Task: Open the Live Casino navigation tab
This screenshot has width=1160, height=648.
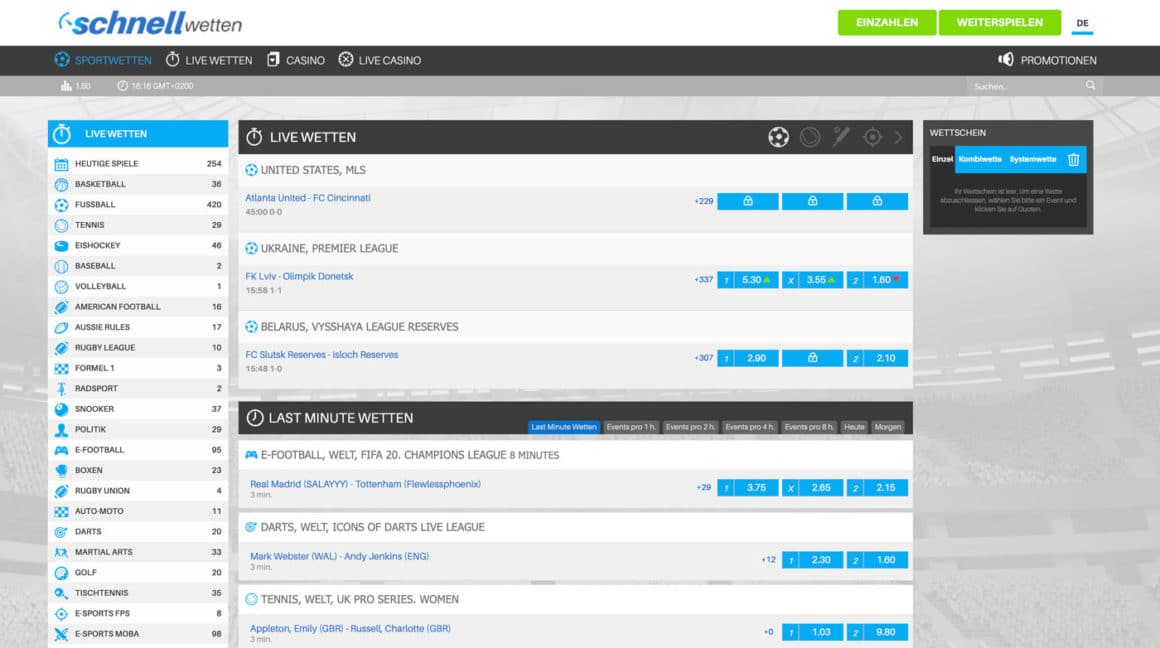Action: [x=380, y=60]
